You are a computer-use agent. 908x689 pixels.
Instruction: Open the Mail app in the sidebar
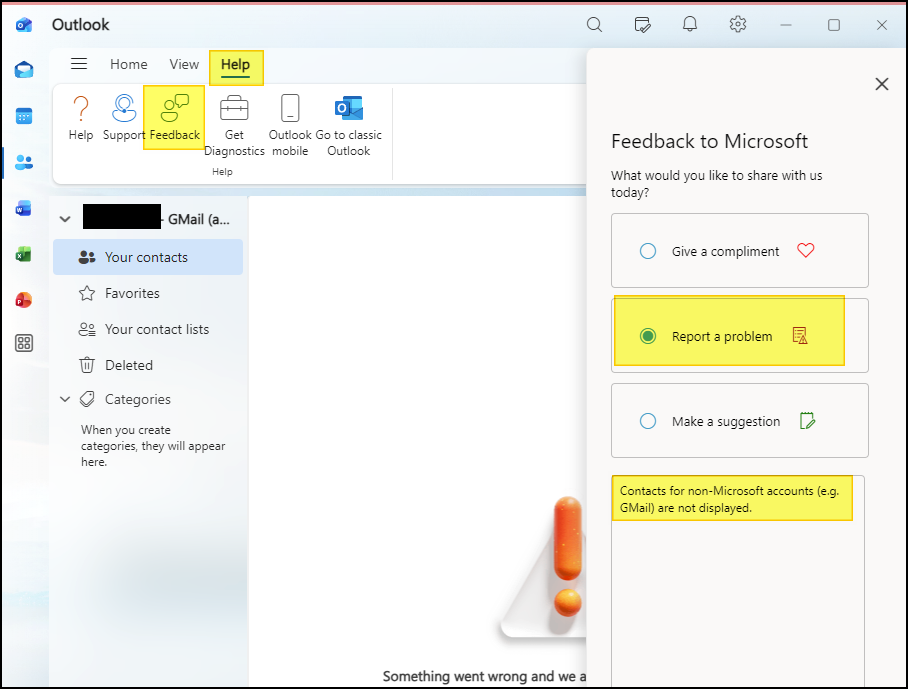[x=24, y=69]
